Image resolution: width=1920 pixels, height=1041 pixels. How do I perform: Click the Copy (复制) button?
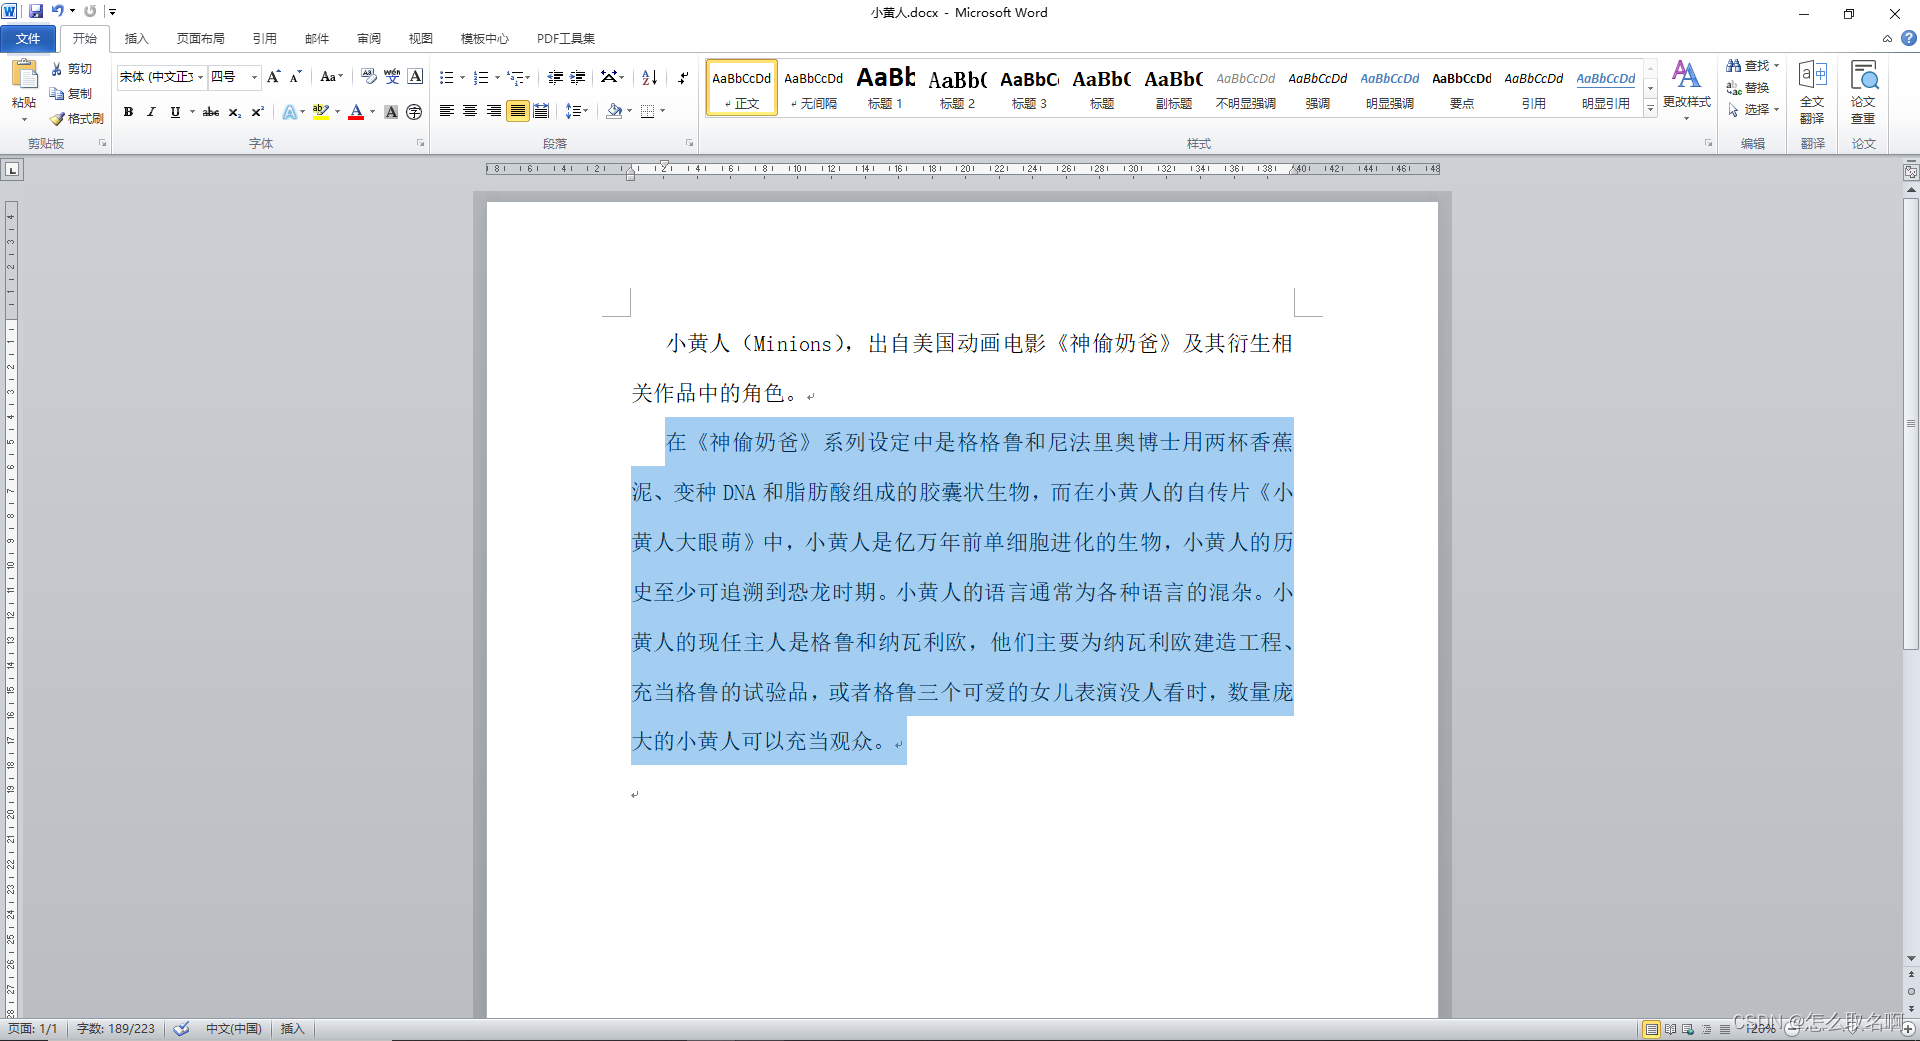coord(72,94)
